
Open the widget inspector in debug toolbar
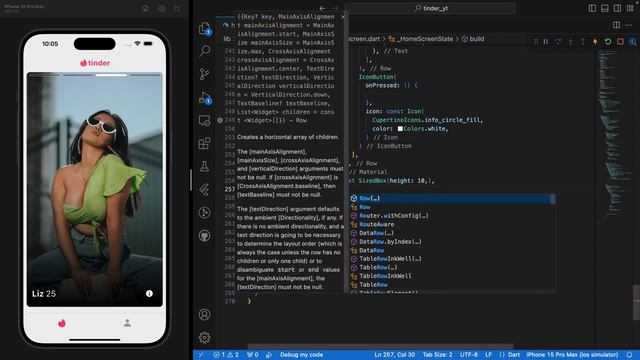[x=633, y=42]
